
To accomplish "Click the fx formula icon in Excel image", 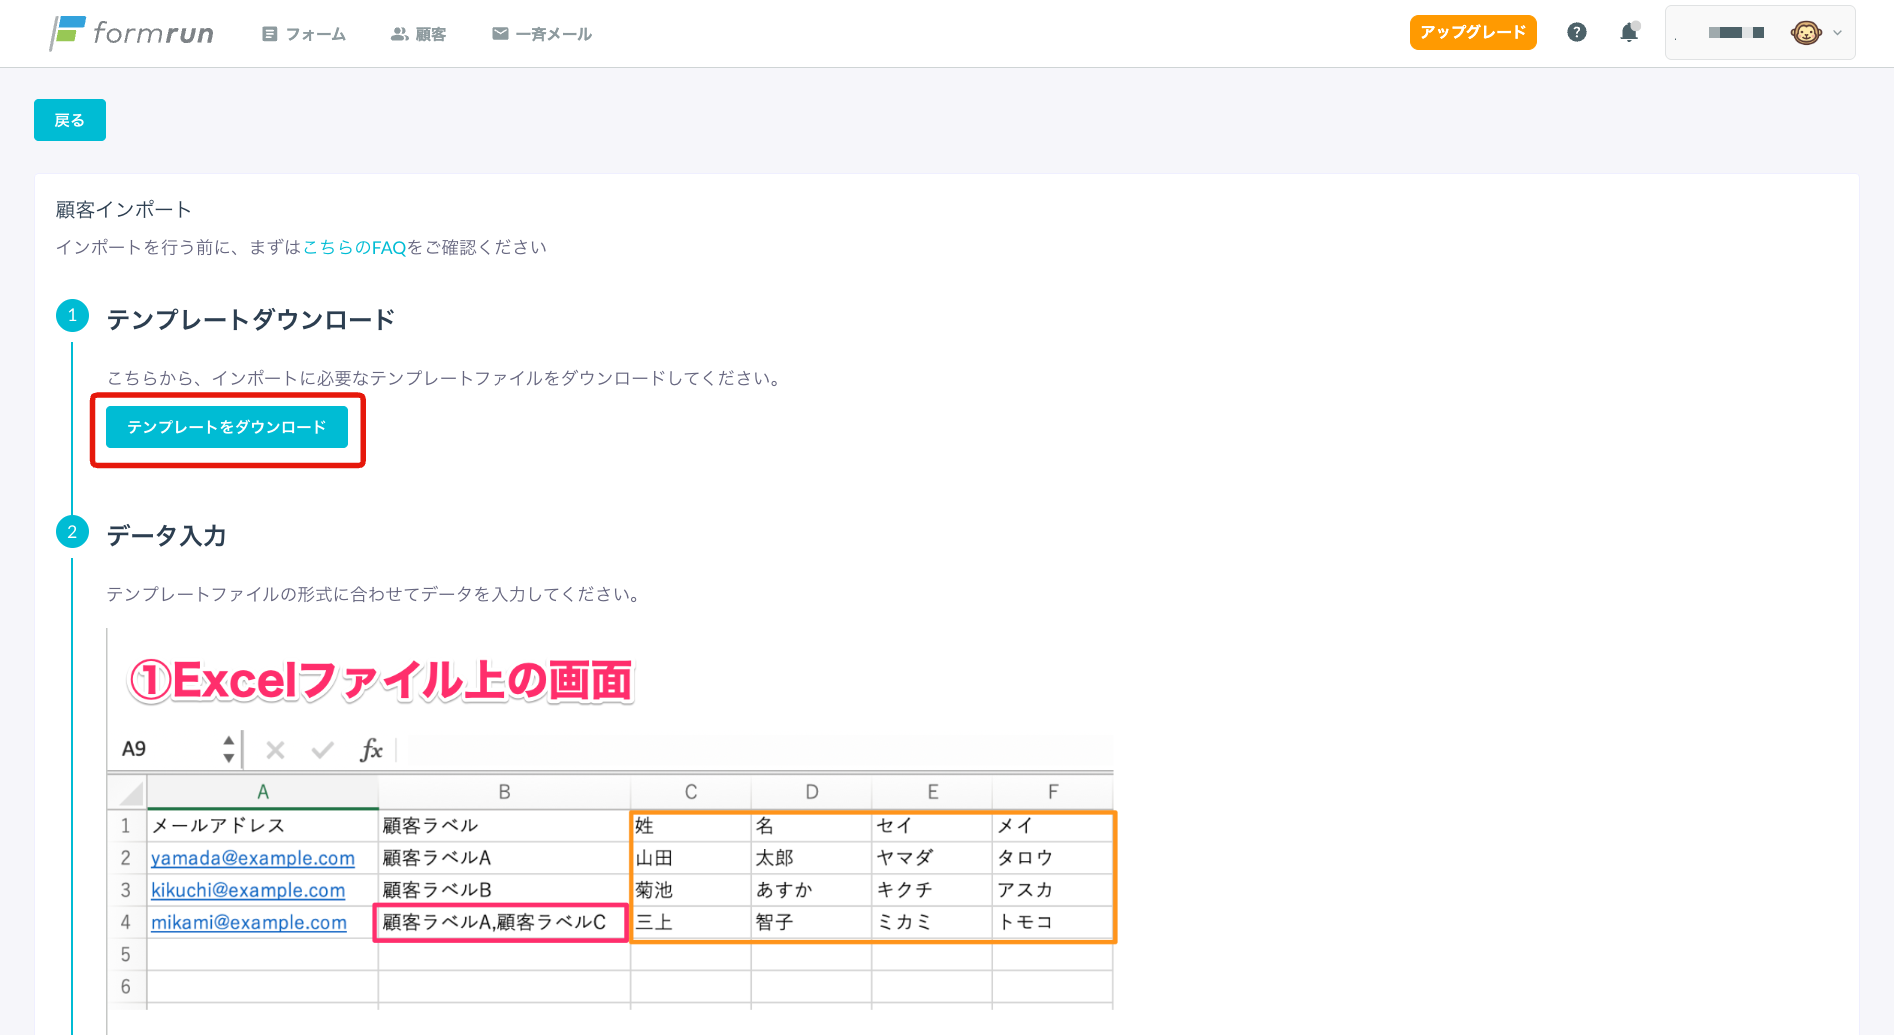I will [x=371, y=750].
